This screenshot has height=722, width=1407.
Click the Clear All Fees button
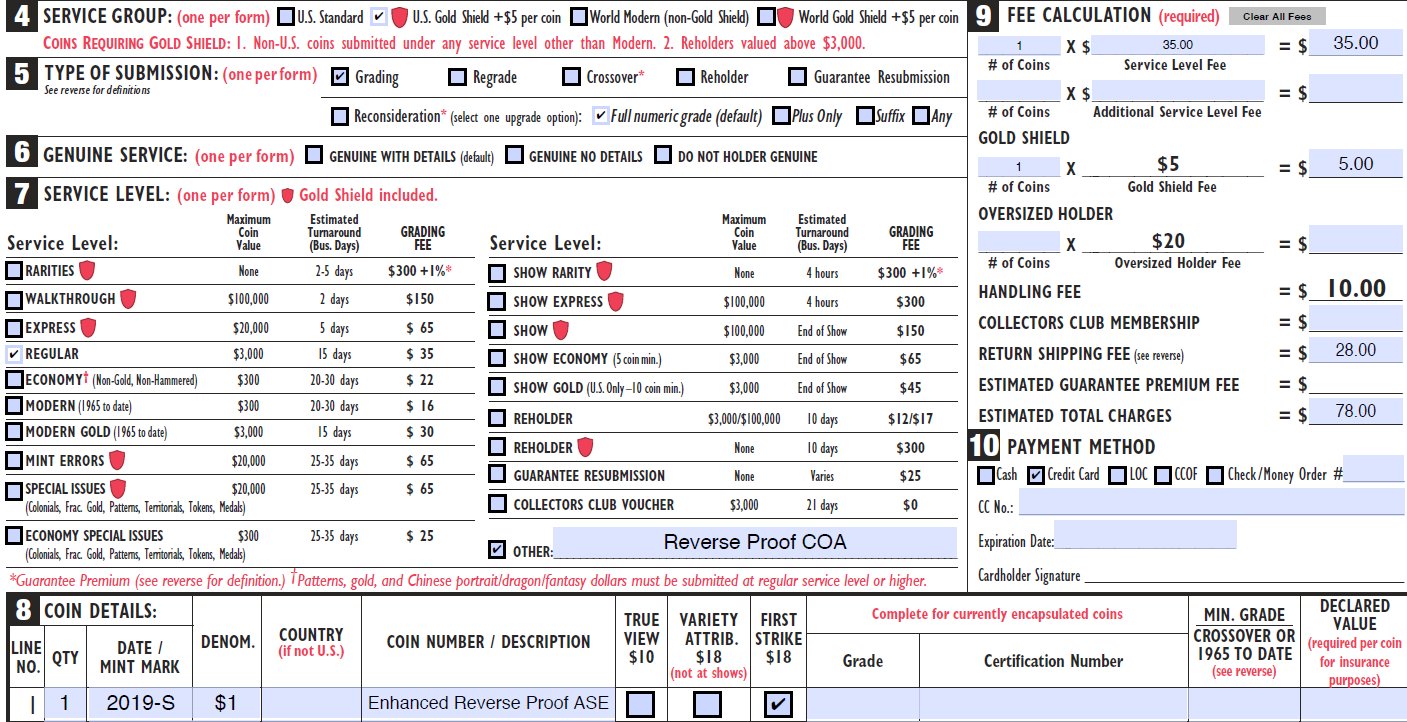(x=1277, y=16)
